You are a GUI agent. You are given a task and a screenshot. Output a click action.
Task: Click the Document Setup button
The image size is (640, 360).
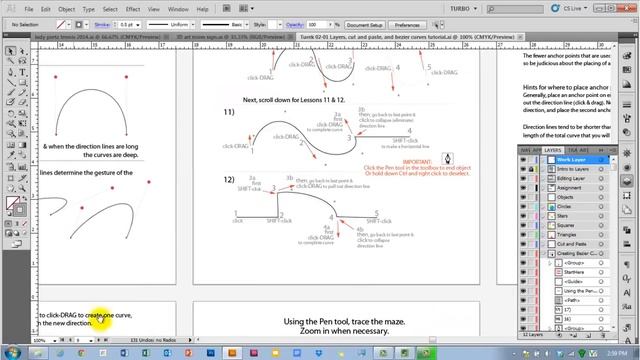tap(364, 25)
